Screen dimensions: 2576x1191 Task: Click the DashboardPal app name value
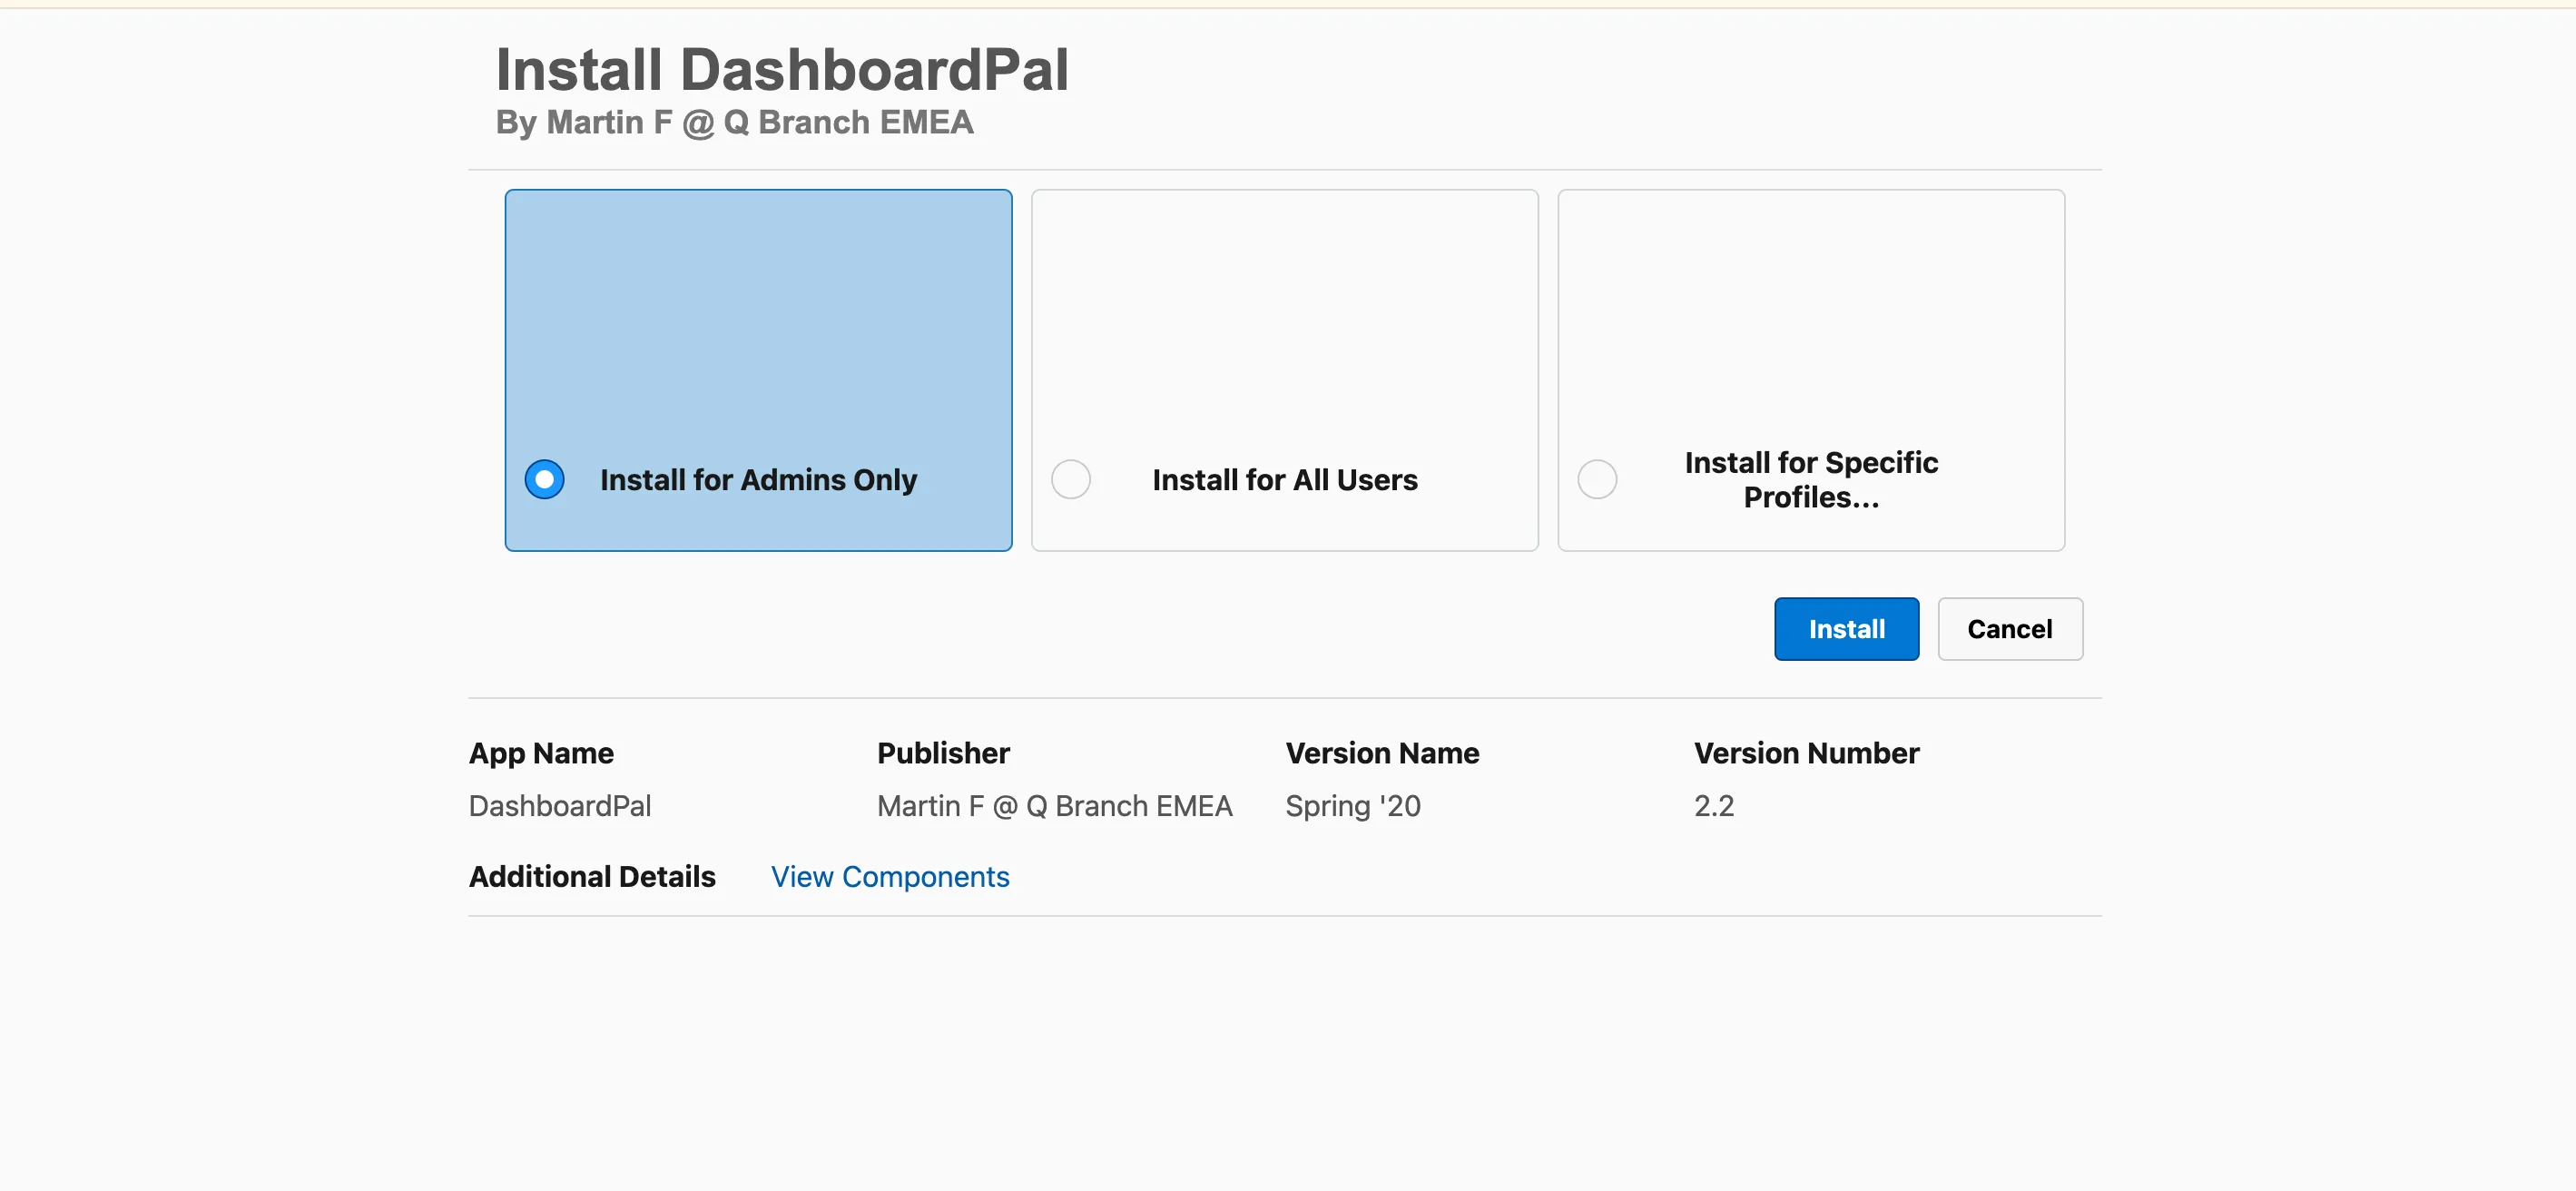[559, 806]
